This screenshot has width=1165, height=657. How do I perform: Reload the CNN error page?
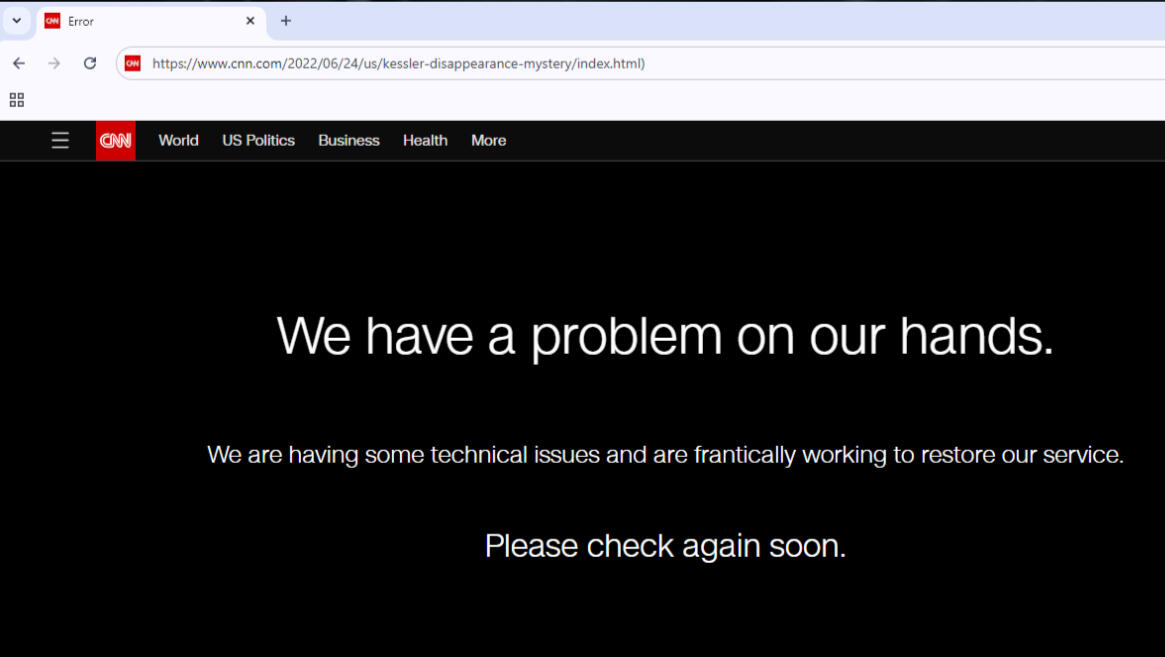[90, 63]
